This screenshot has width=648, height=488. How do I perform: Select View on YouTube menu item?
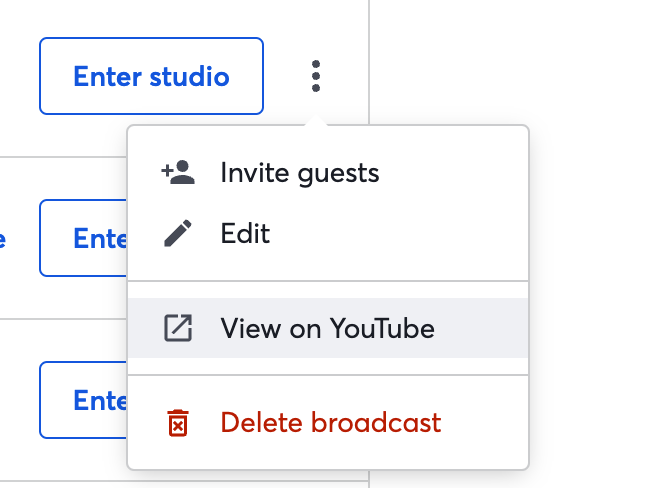(328, 328)
